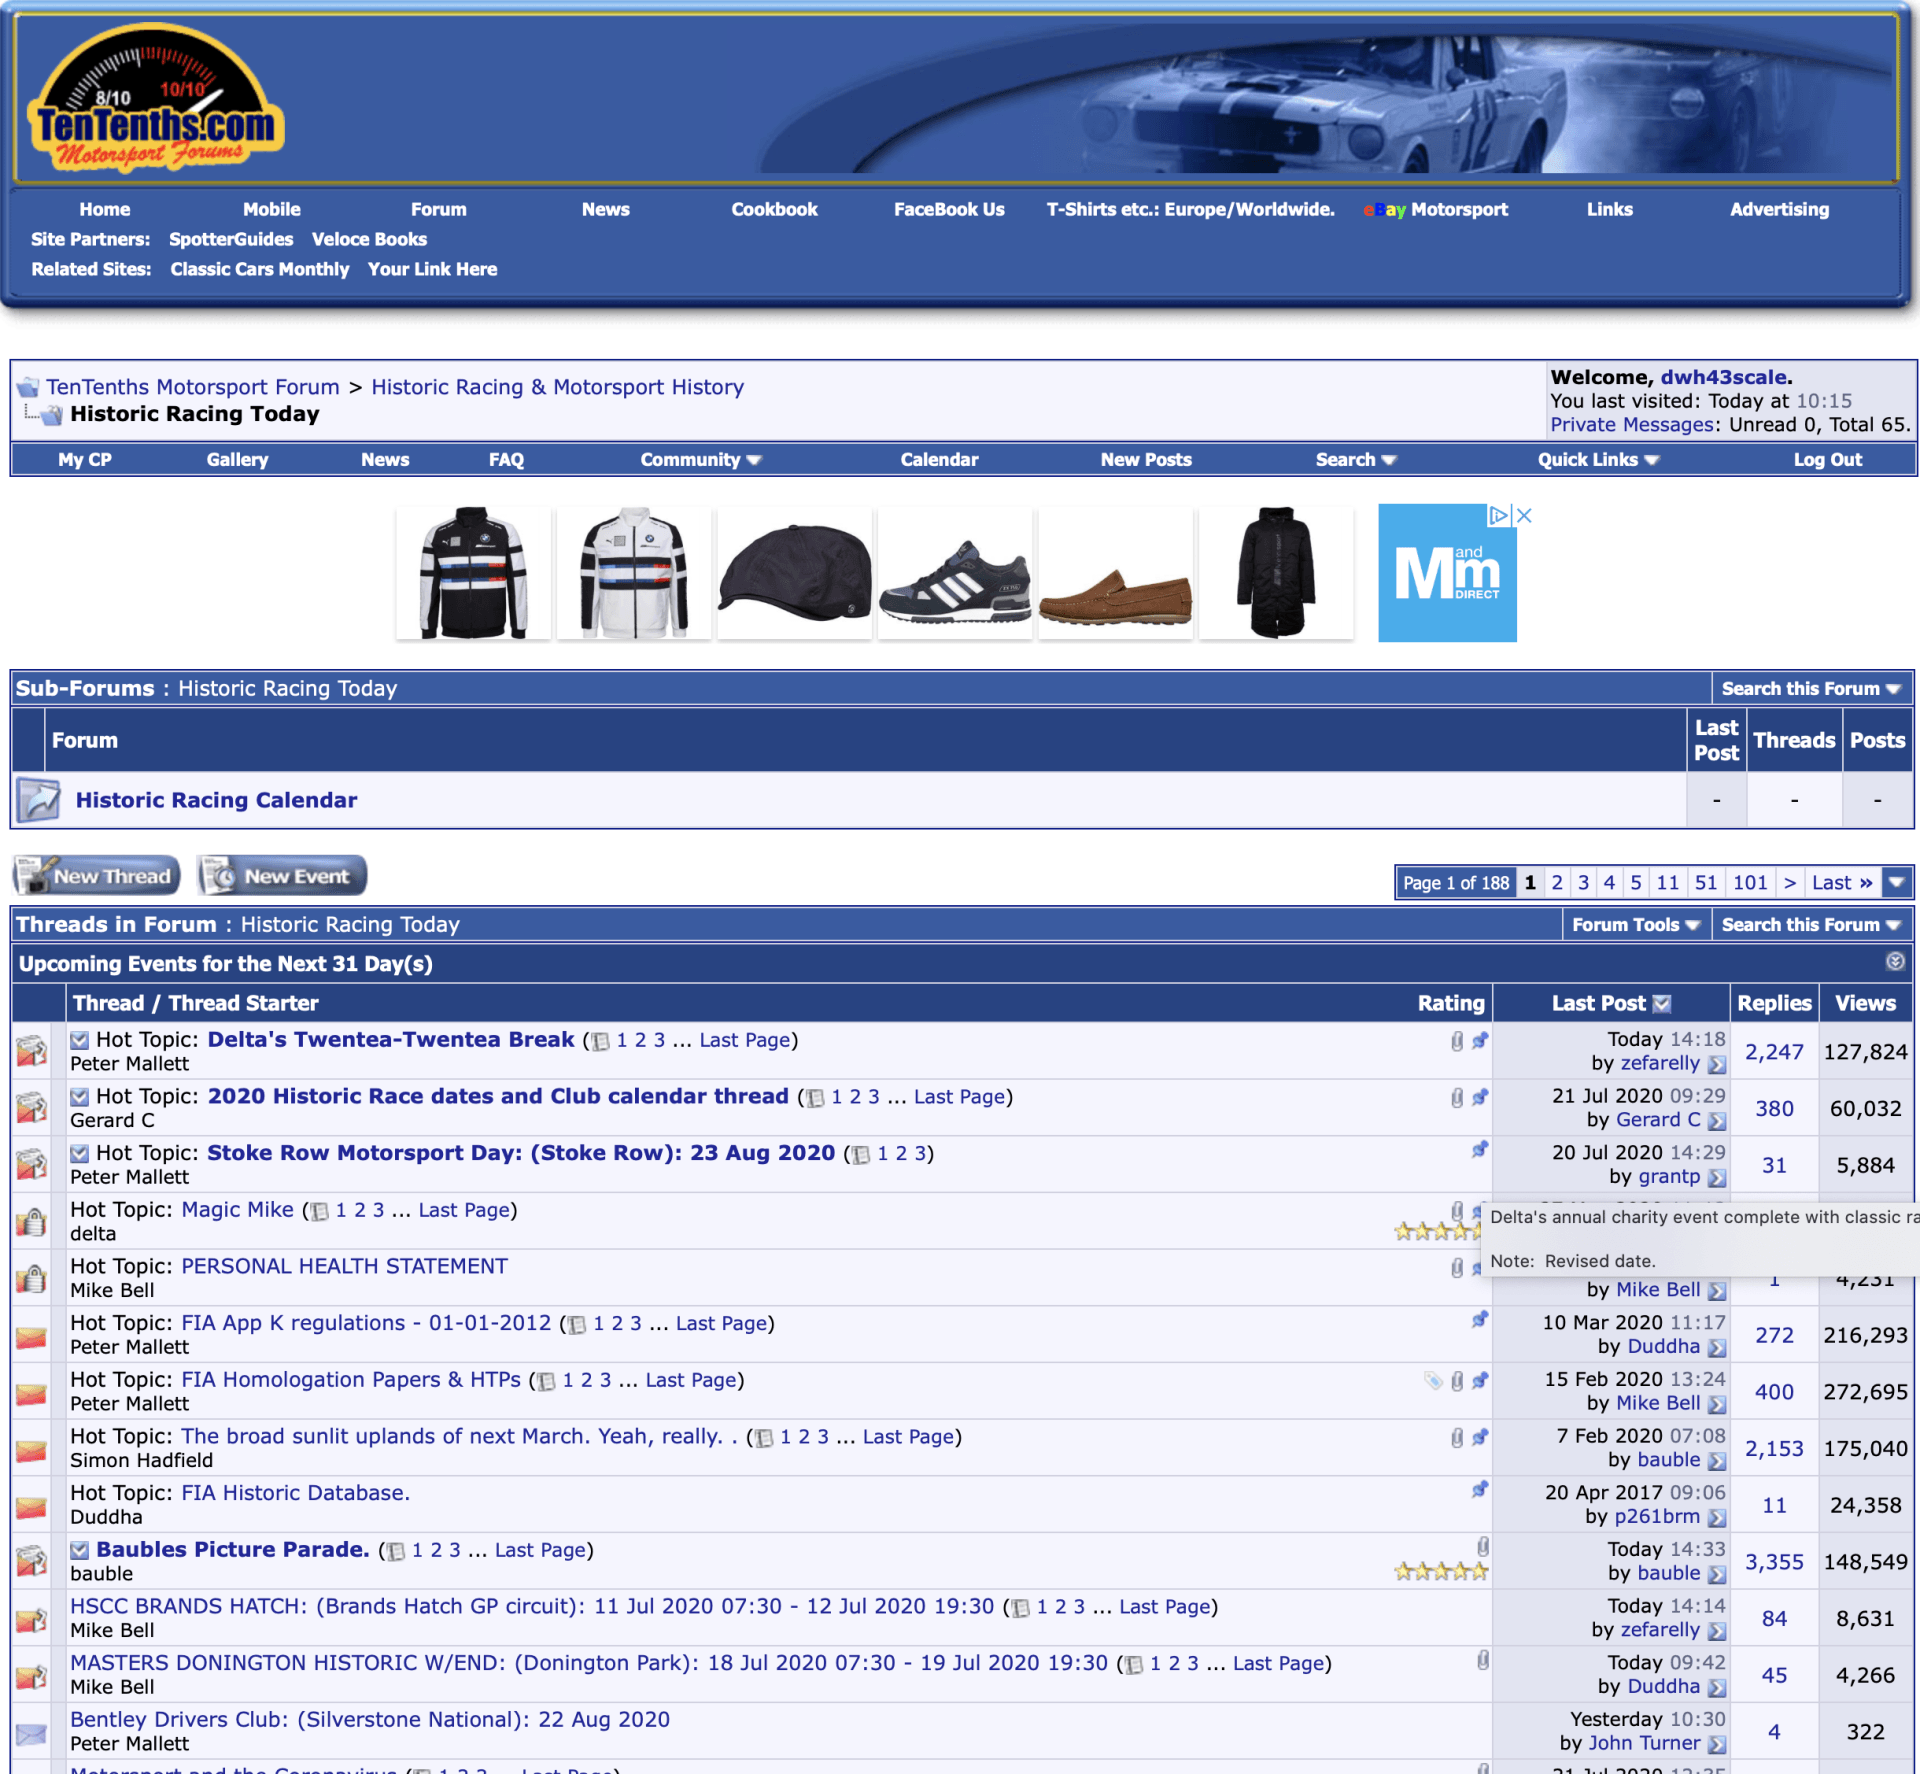Image resolution: width=1920 pixels, height=1774 pixels.
Task: Toggle subscription checkbox for Delta's Twentea-Twentea Break
Action: click(x=80, y=1040)
